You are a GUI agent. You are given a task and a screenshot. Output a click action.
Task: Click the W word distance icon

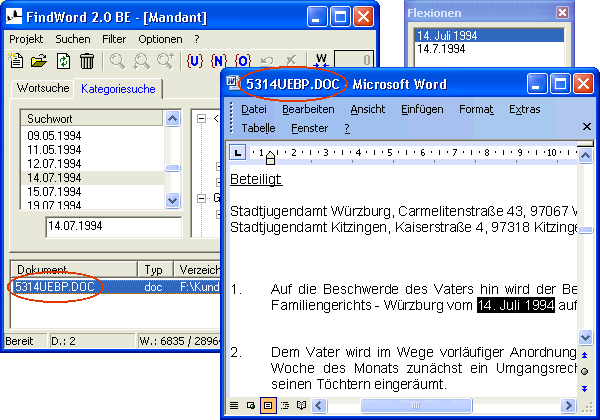pyautogui.click(x=321, y=60)
